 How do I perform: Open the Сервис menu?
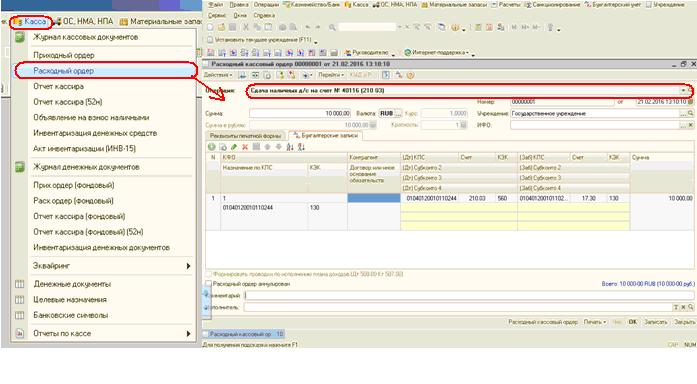tap(217, 15)
